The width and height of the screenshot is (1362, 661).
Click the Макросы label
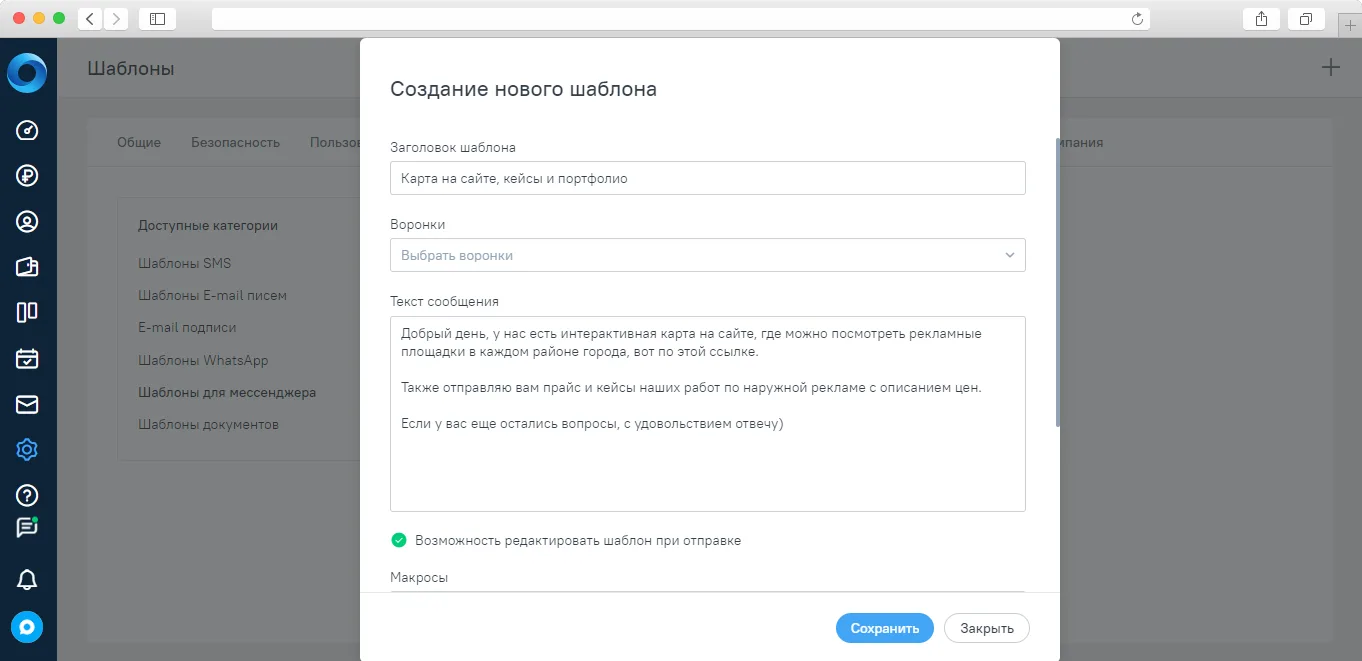point(419,578)
